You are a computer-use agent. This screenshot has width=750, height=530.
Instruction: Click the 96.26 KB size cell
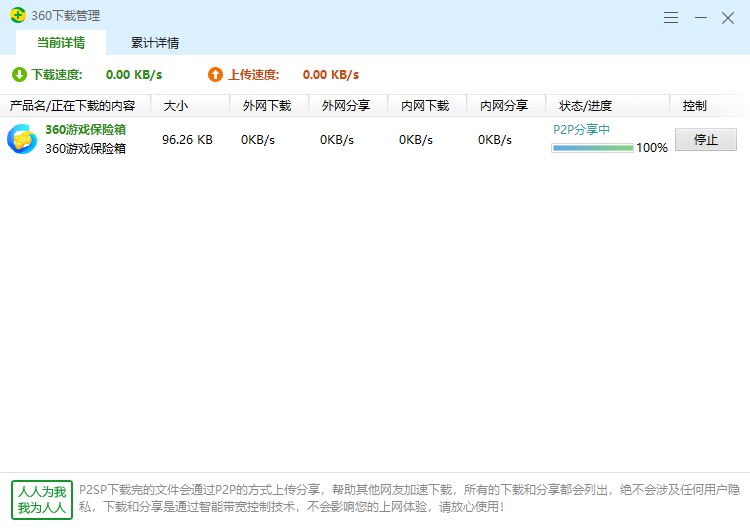pos(188,140)
